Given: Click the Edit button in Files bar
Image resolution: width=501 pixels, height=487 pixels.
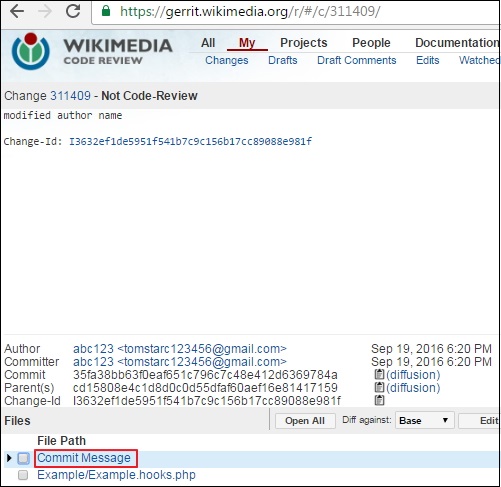Looking at the screenshot, I should click(x=479, y=421).
